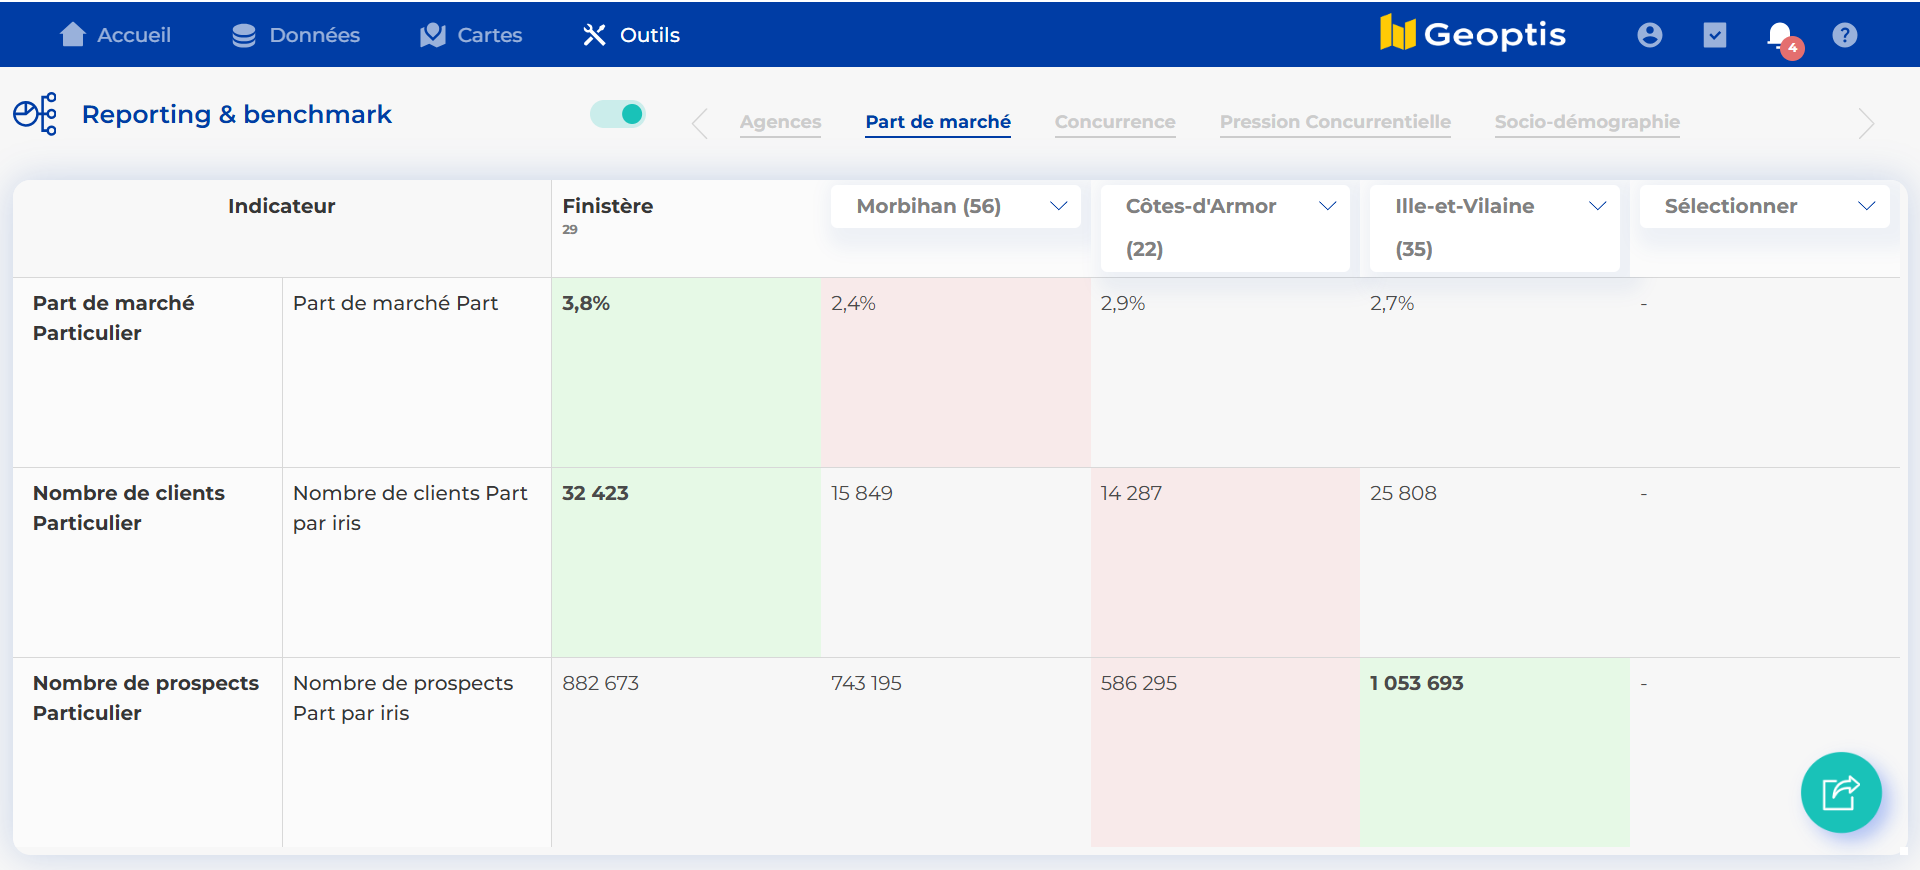1920x870 pixels.
Task: Open the notifications bell icon
Action: (x=1780, y=36)
